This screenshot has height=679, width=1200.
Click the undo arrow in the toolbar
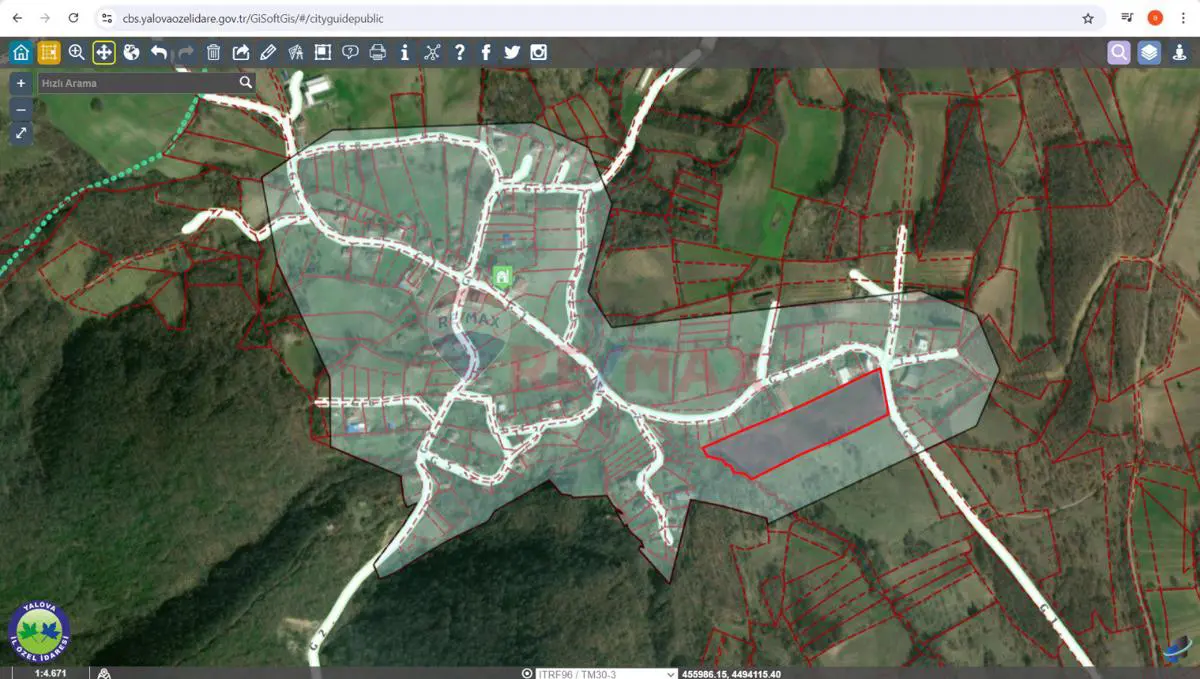coord(158,52)
